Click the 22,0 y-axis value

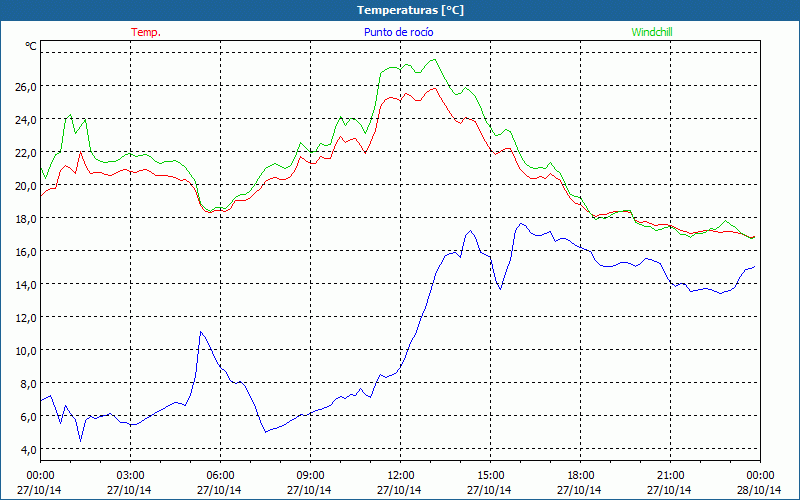pos(26,153)
